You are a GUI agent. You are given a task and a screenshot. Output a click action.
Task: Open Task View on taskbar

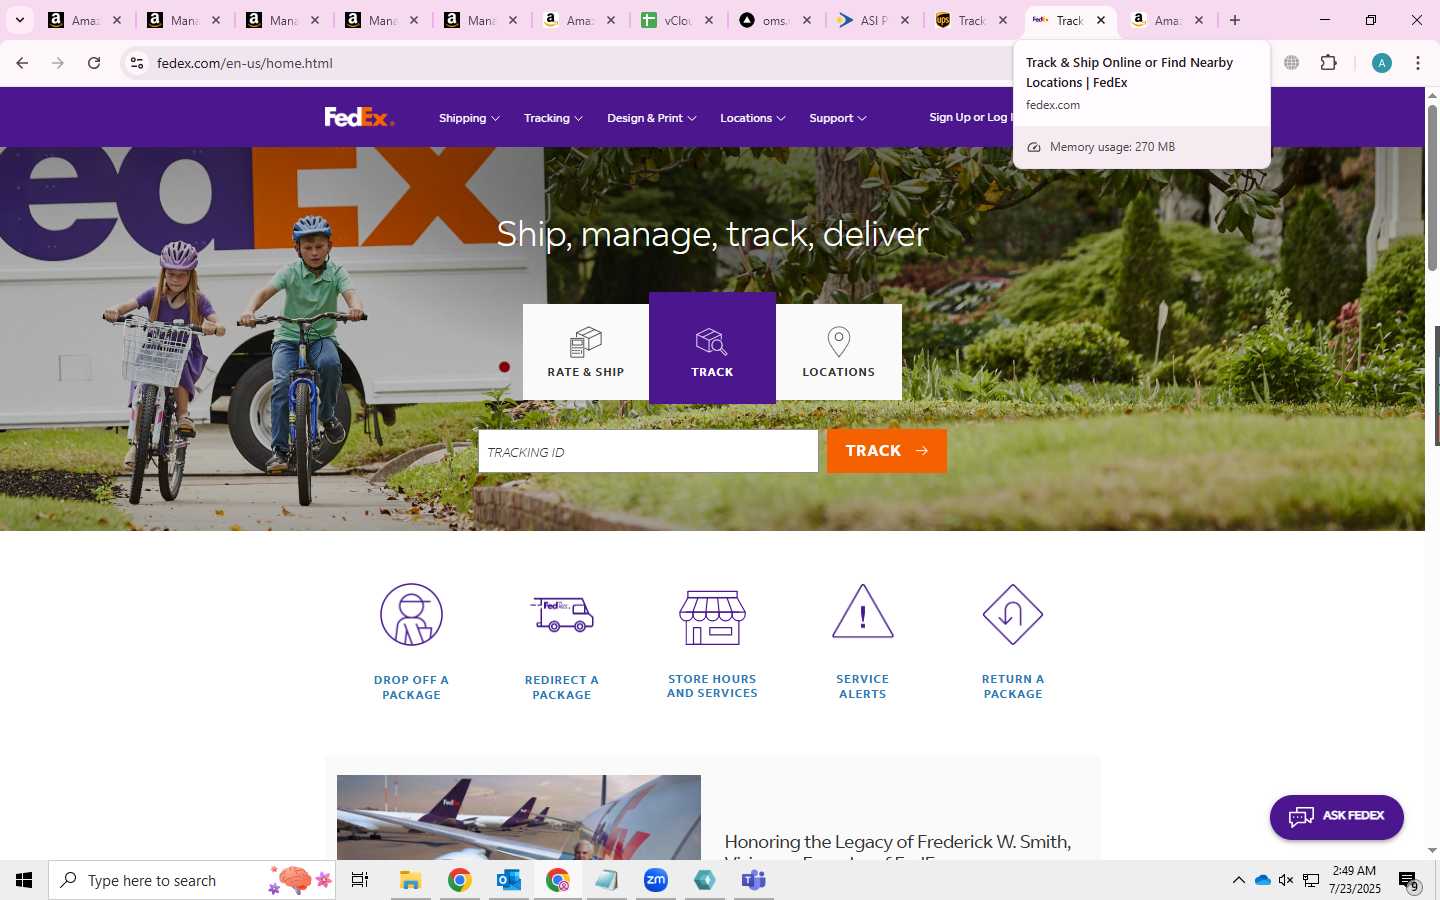360,880
